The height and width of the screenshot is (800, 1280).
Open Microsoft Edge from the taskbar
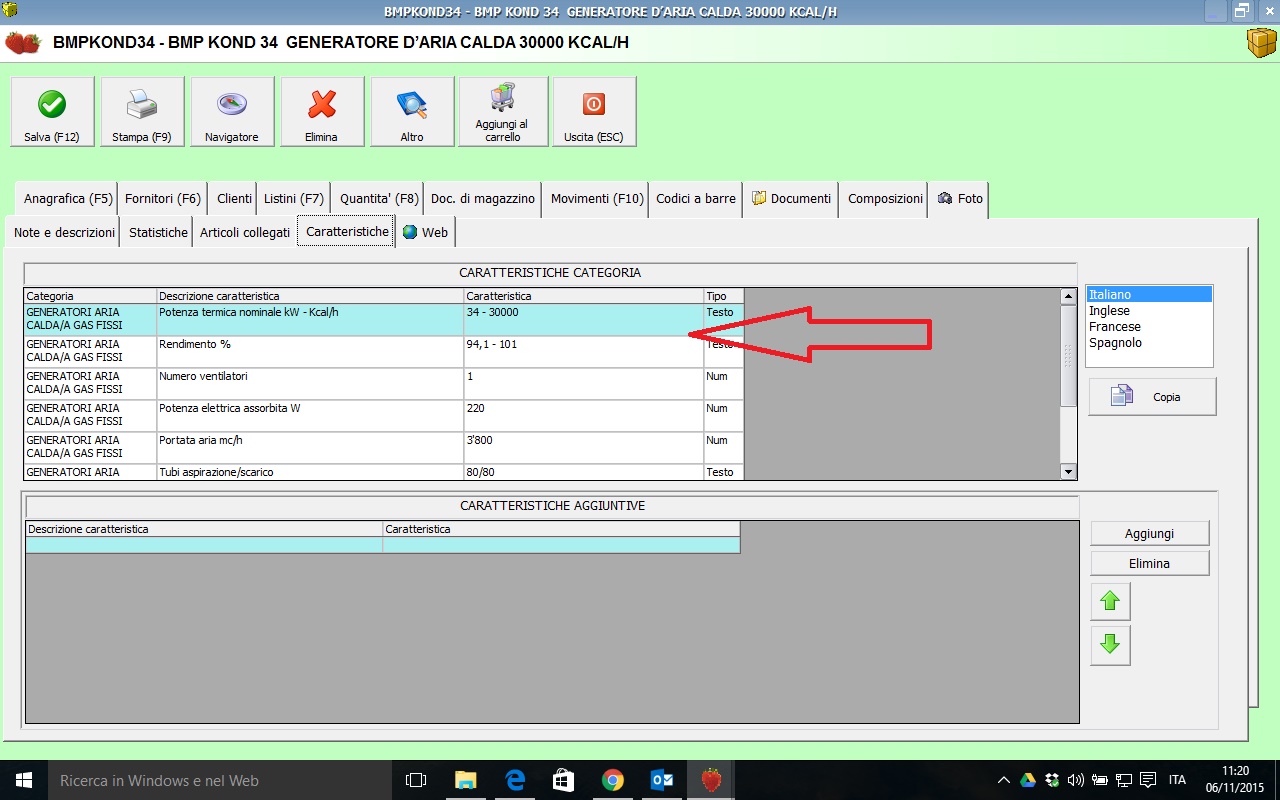[515, 780]
